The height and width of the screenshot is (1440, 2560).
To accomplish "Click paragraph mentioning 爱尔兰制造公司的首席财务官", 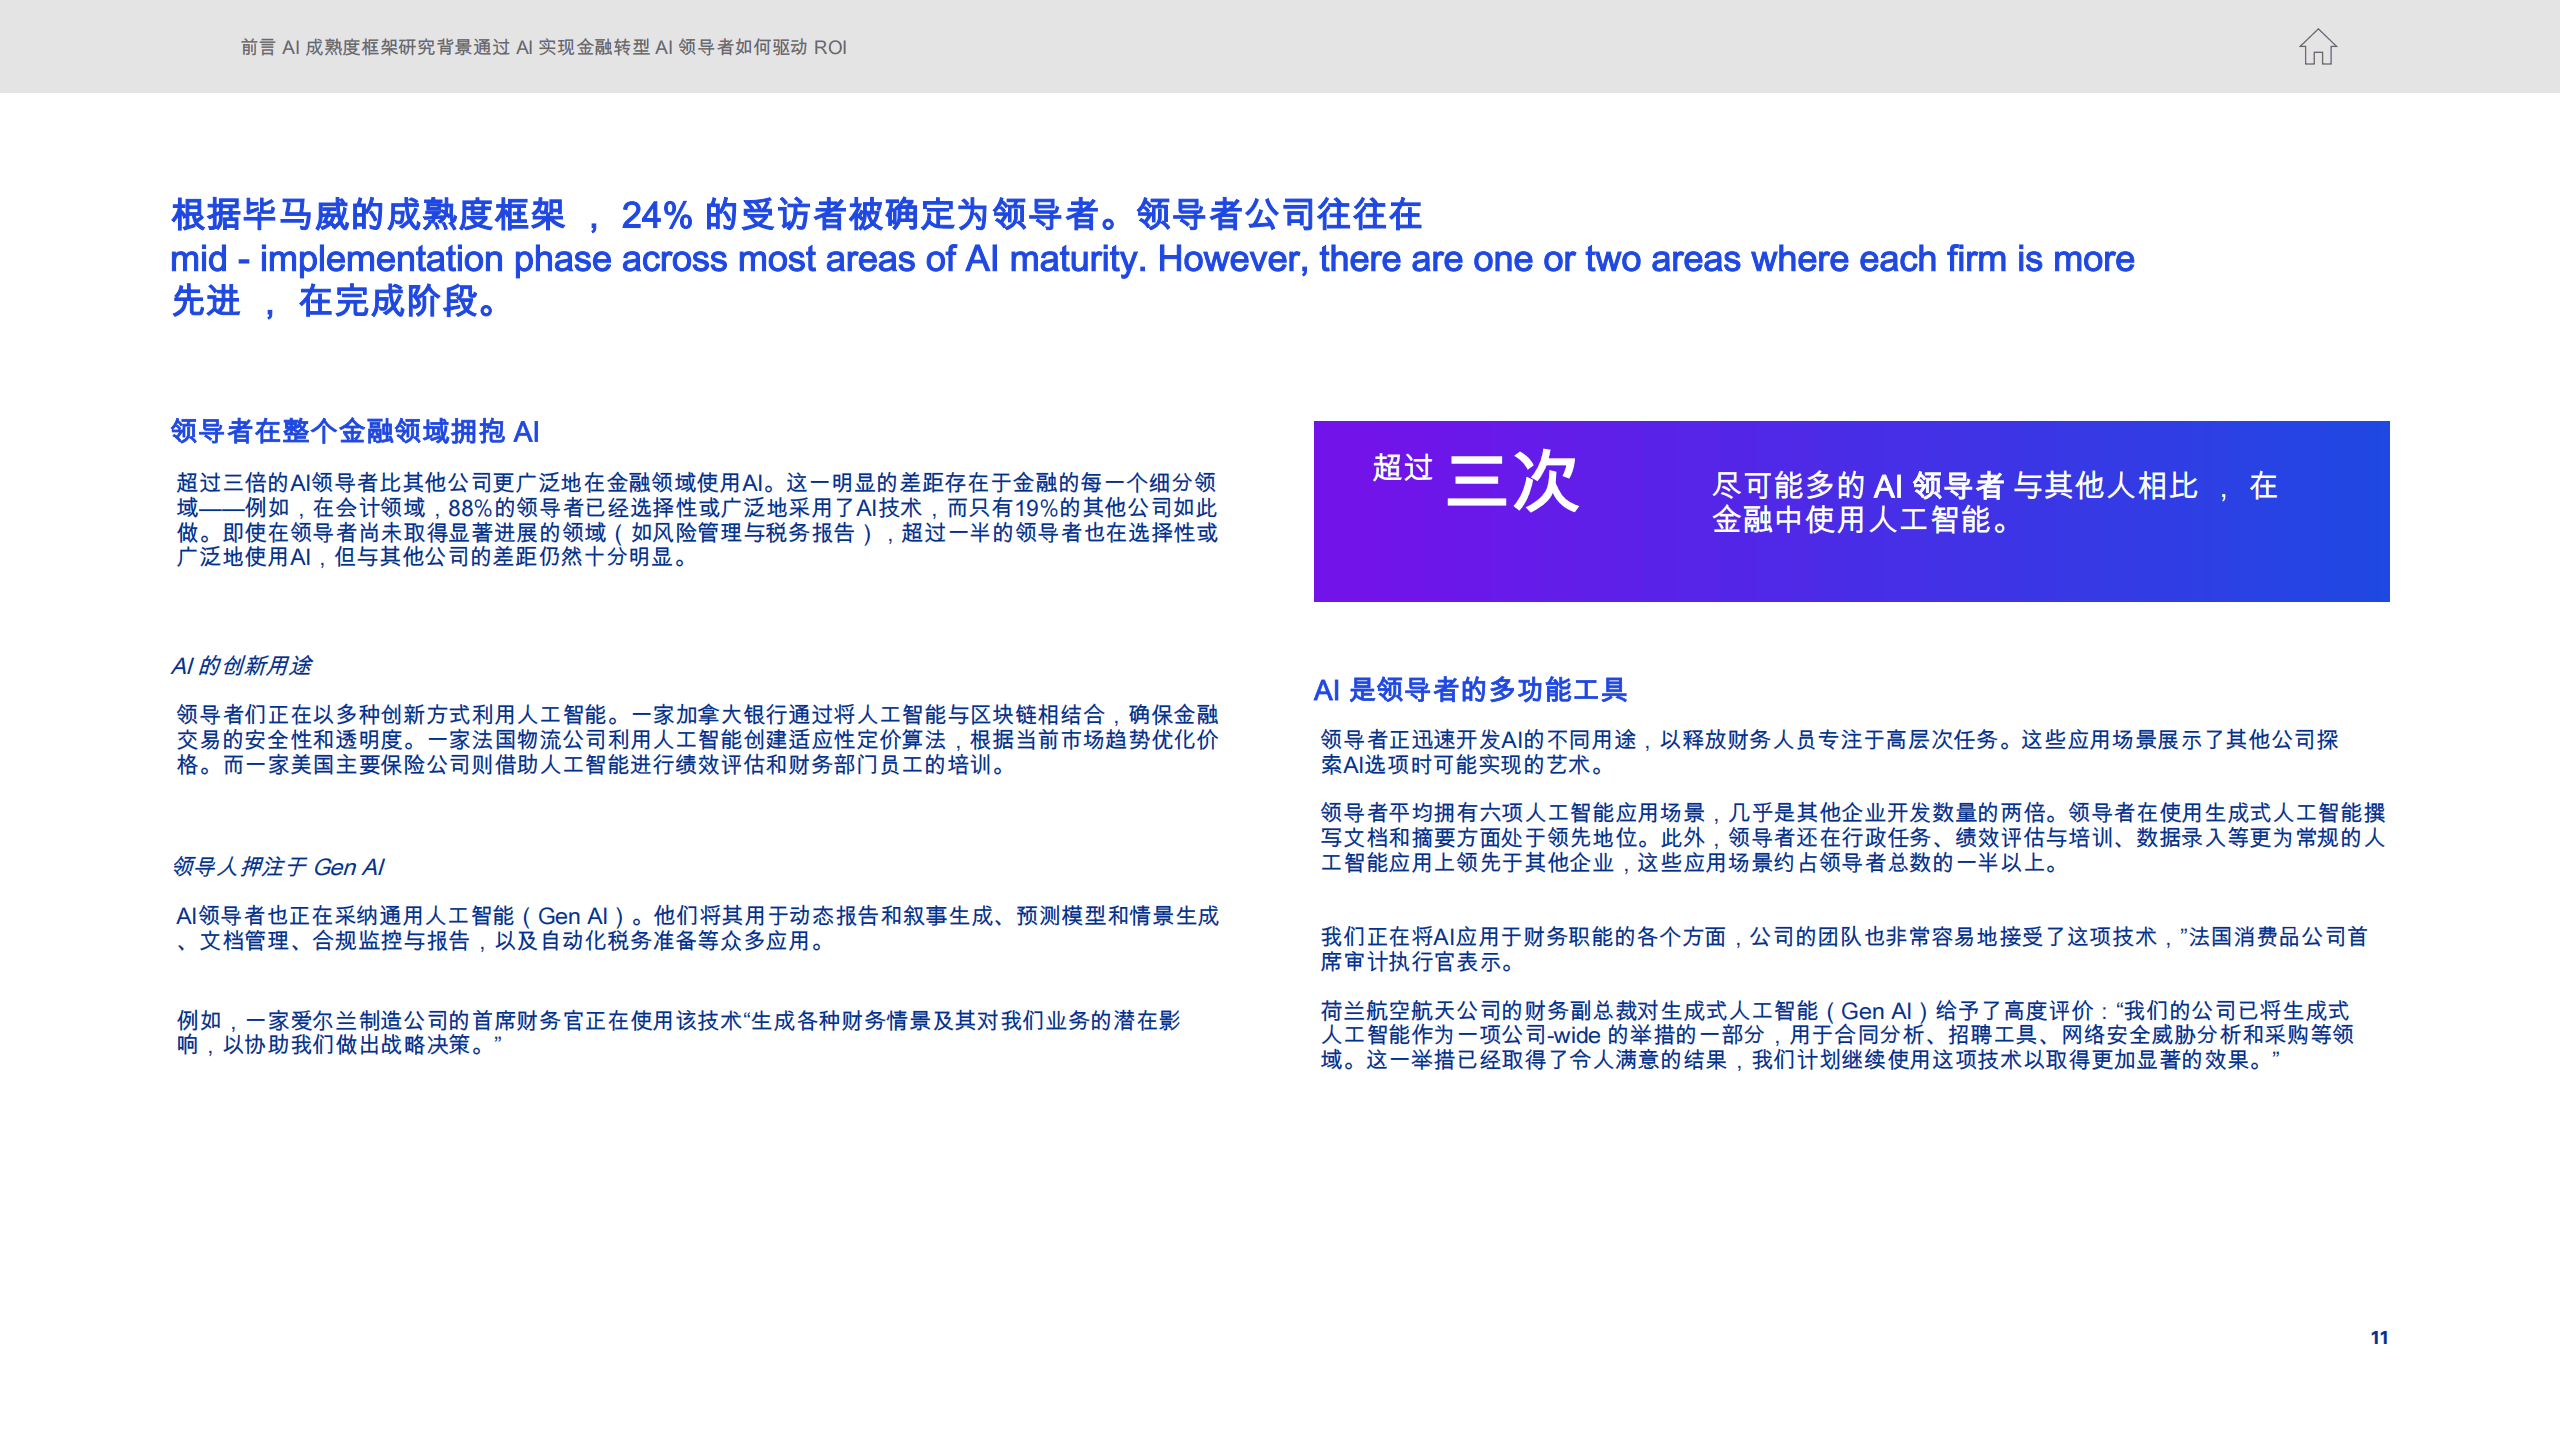I will pos(678,1032).
